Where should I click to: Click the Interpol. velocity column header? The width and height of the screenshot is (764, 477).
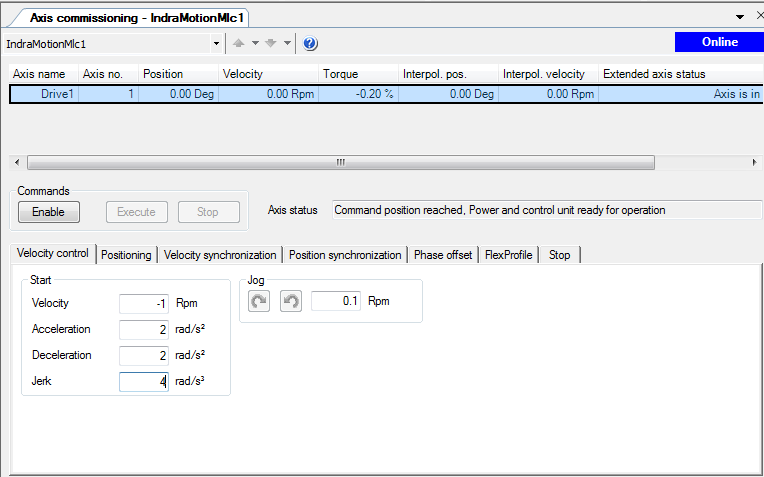tap(548, 74)
